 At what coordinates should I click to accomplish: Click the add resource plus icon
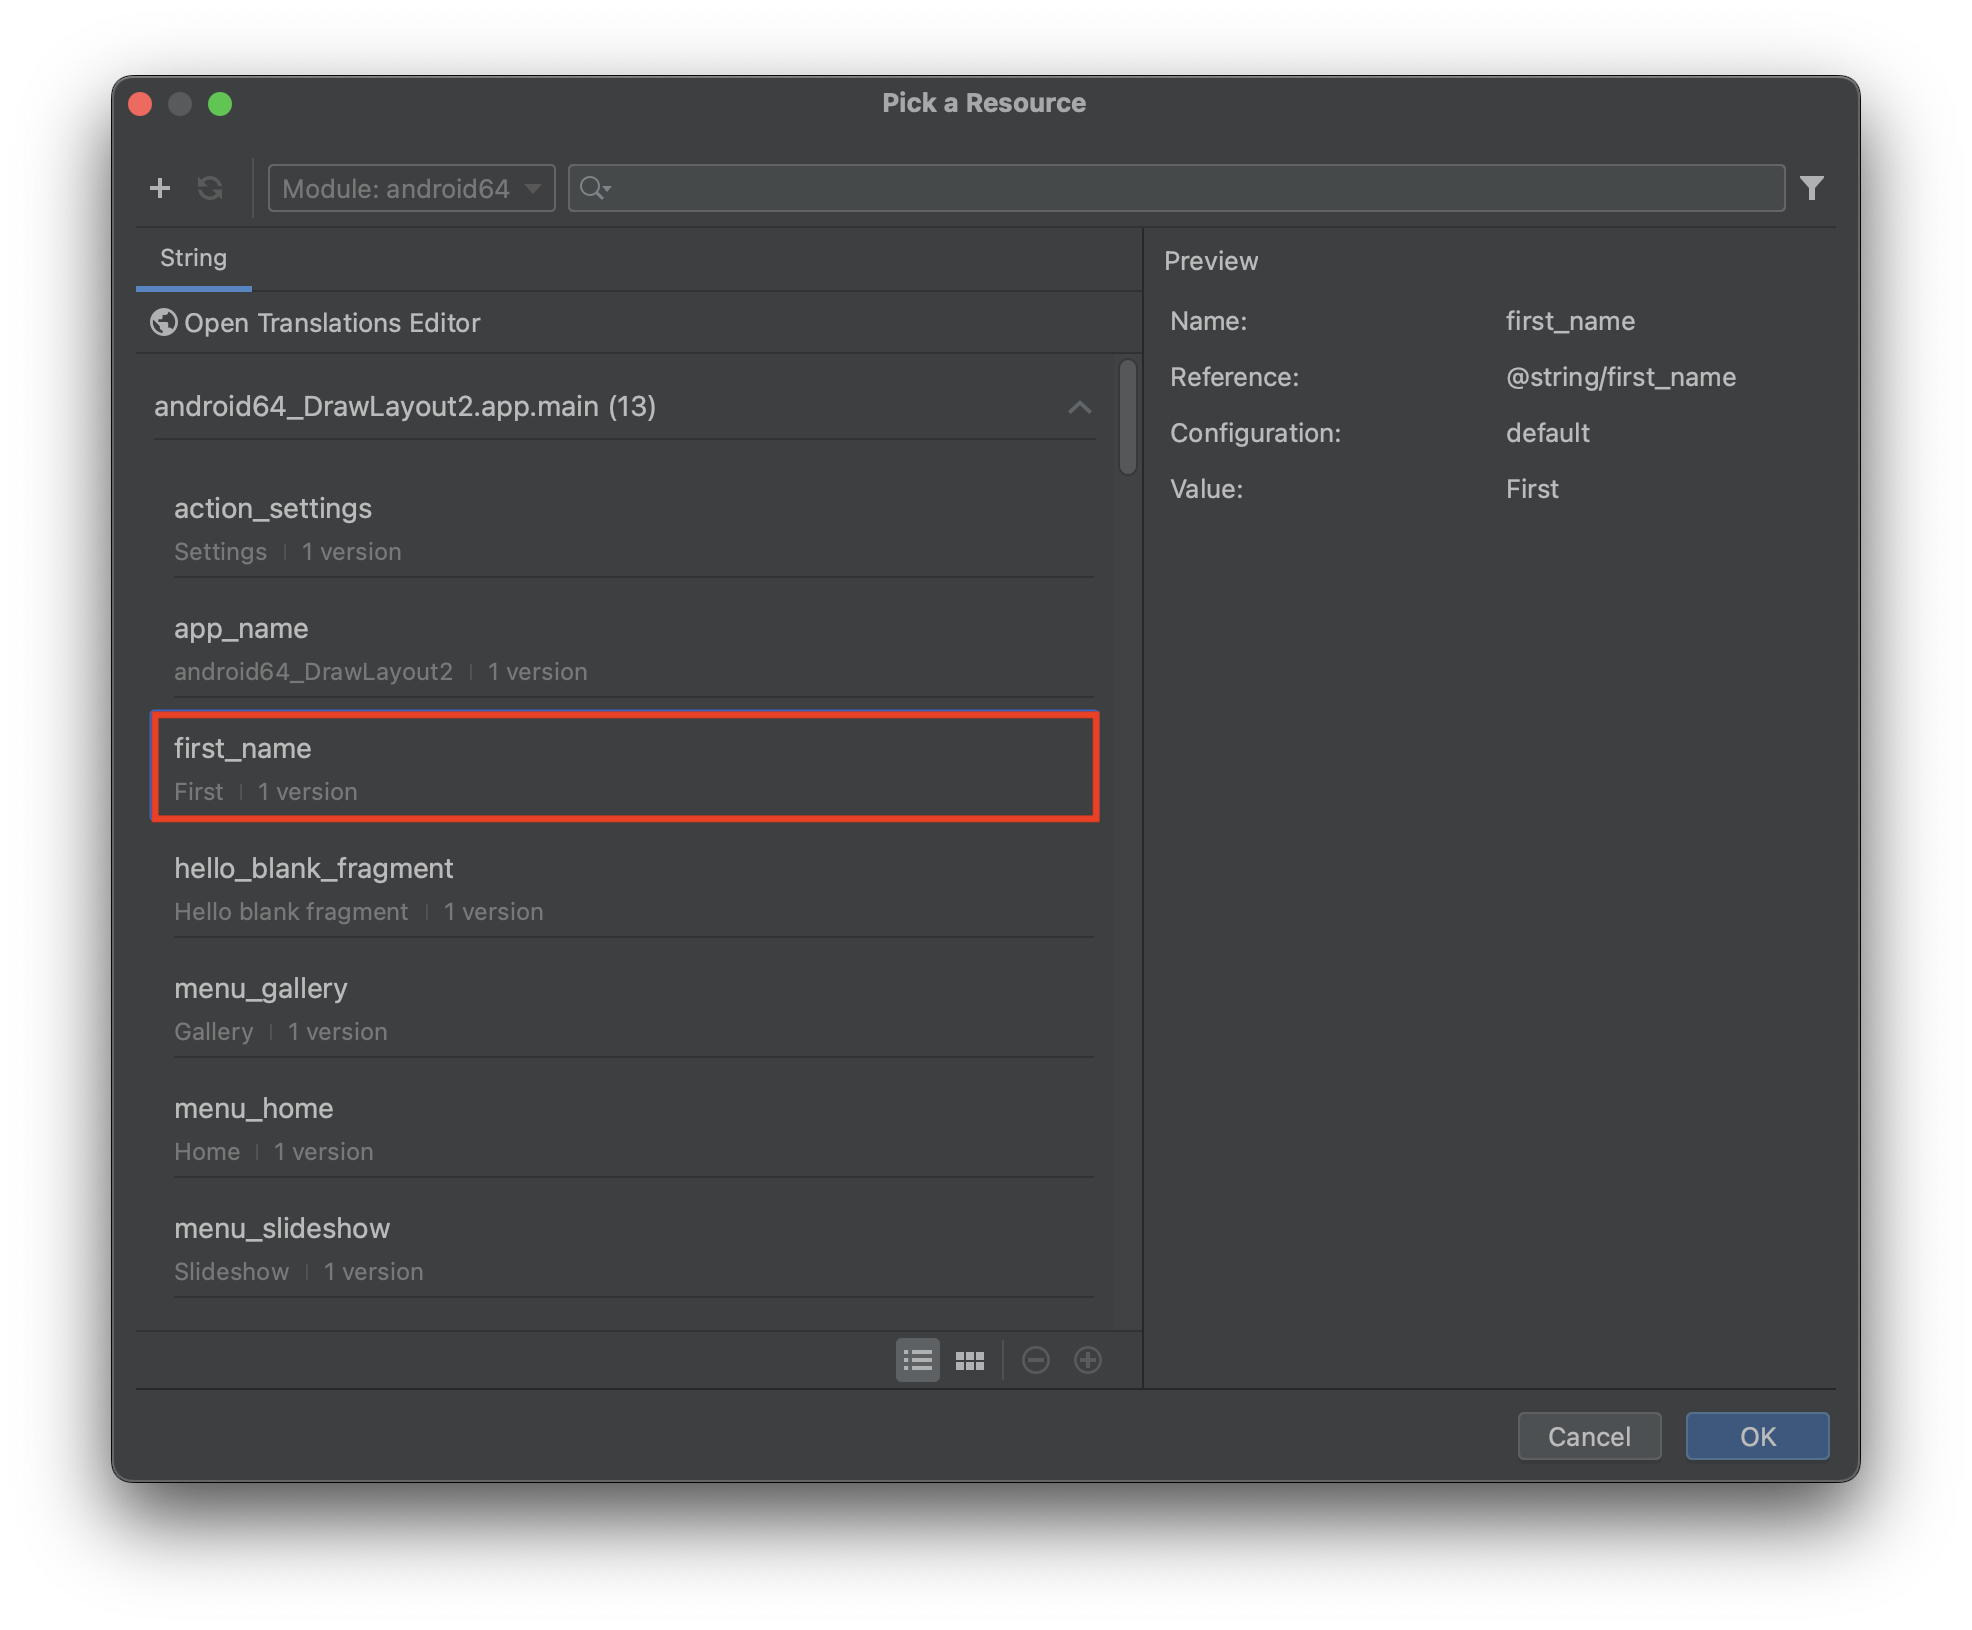click(x=160, y=188)
